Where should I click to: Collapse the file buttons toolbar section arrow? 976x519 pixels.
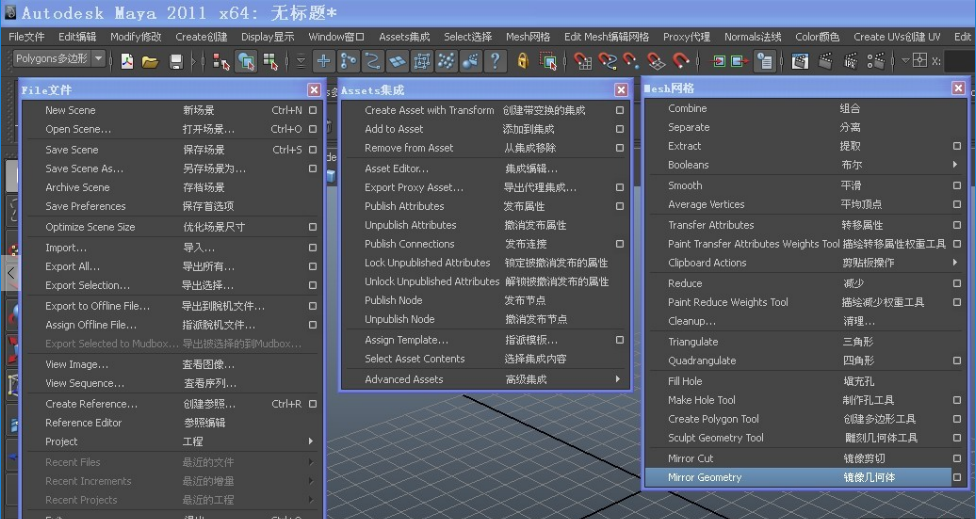193,61
